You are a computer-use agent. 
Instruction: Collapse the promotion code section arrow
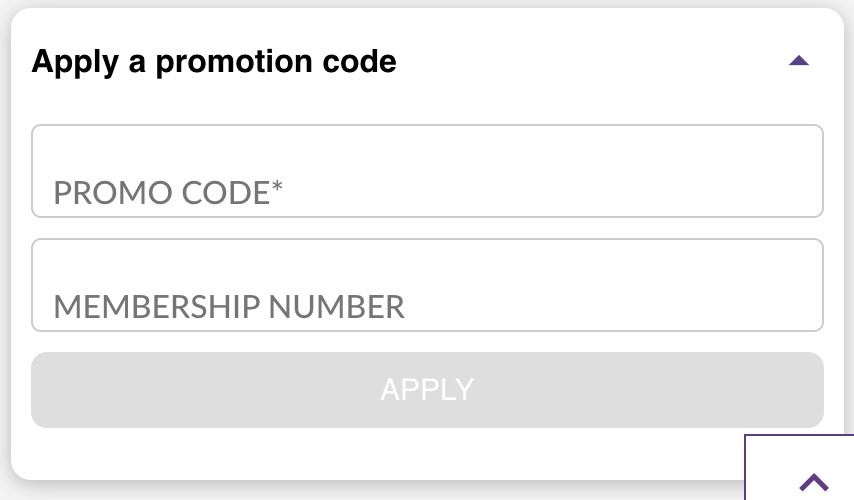pos(798,62)
